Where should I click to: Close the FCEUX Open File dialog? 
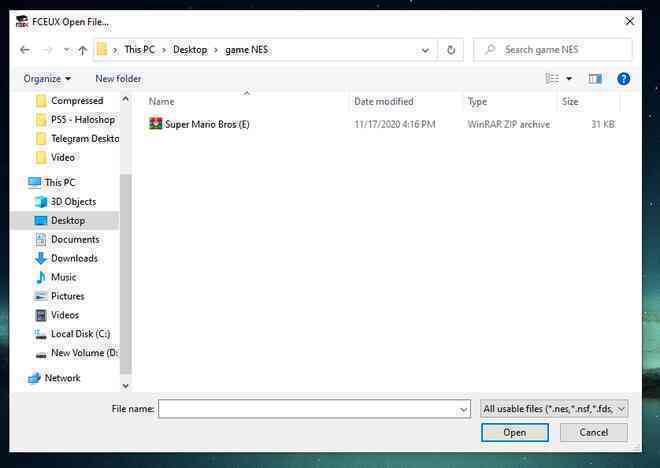tap(629, 21)
